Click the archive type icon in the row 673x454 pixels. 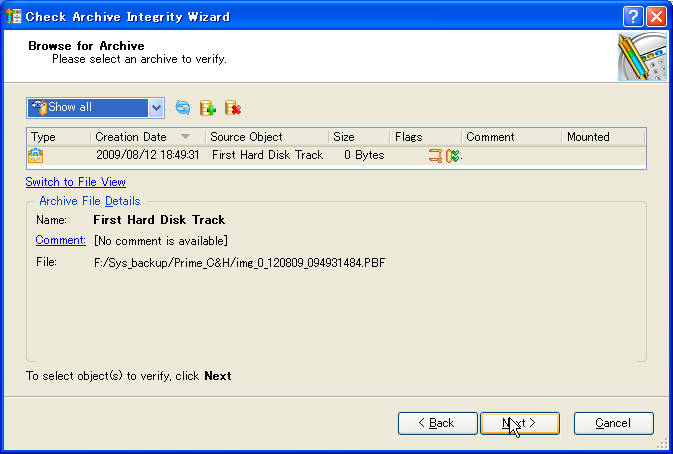[x=36, y=155]
